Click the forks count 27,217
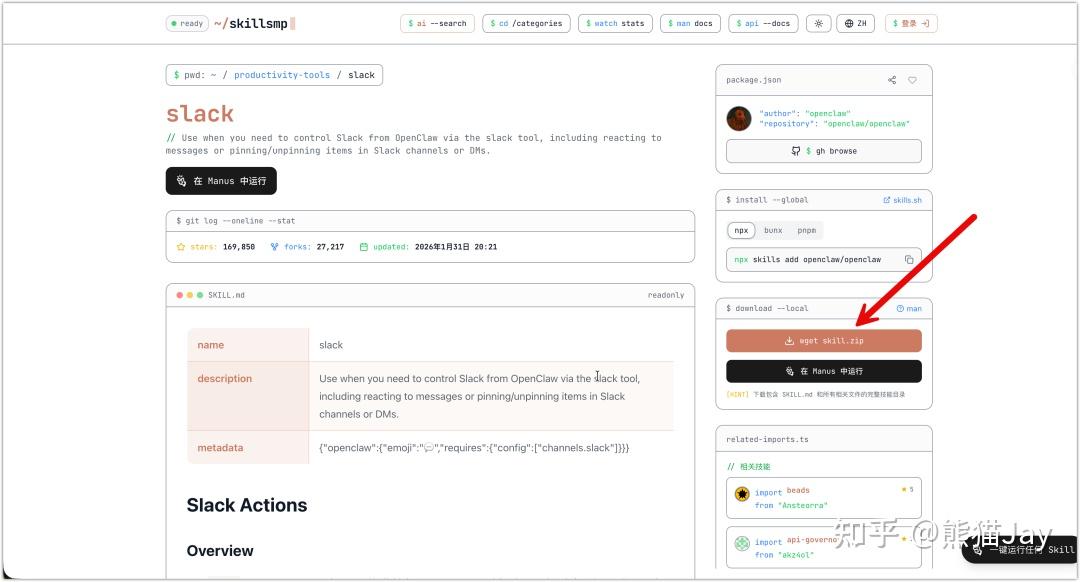Image resolution: width=1080 pixels, height=582 pixels. [330, 247]
